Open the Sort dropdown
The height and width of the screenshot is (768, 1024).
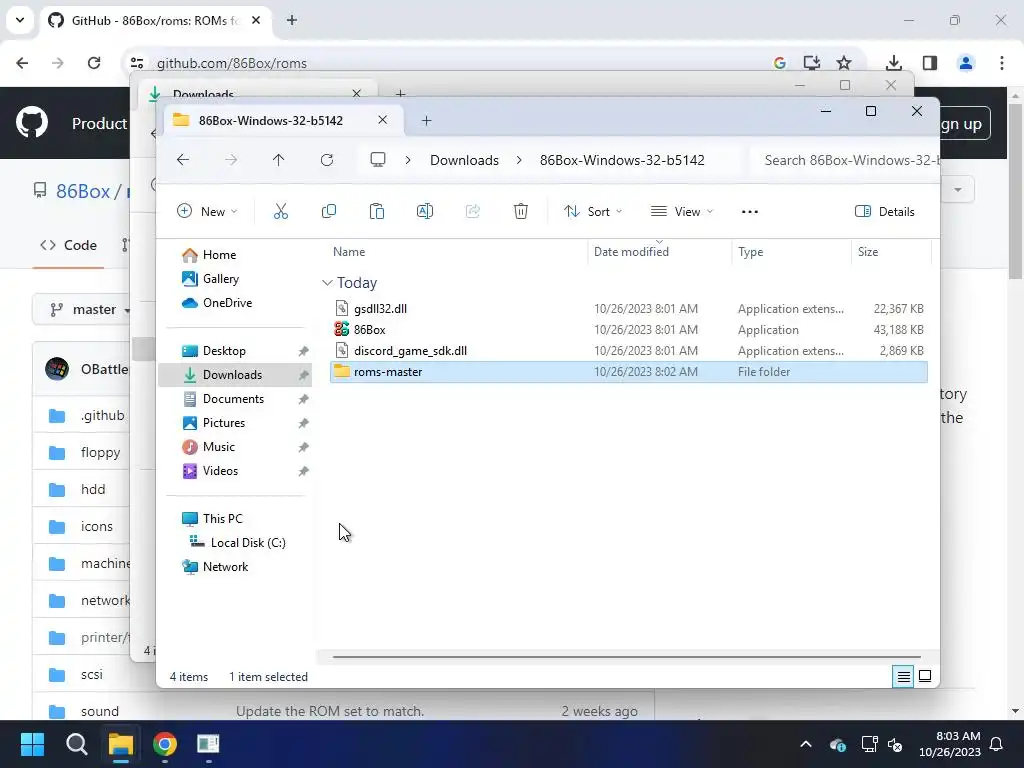(593, 212)
